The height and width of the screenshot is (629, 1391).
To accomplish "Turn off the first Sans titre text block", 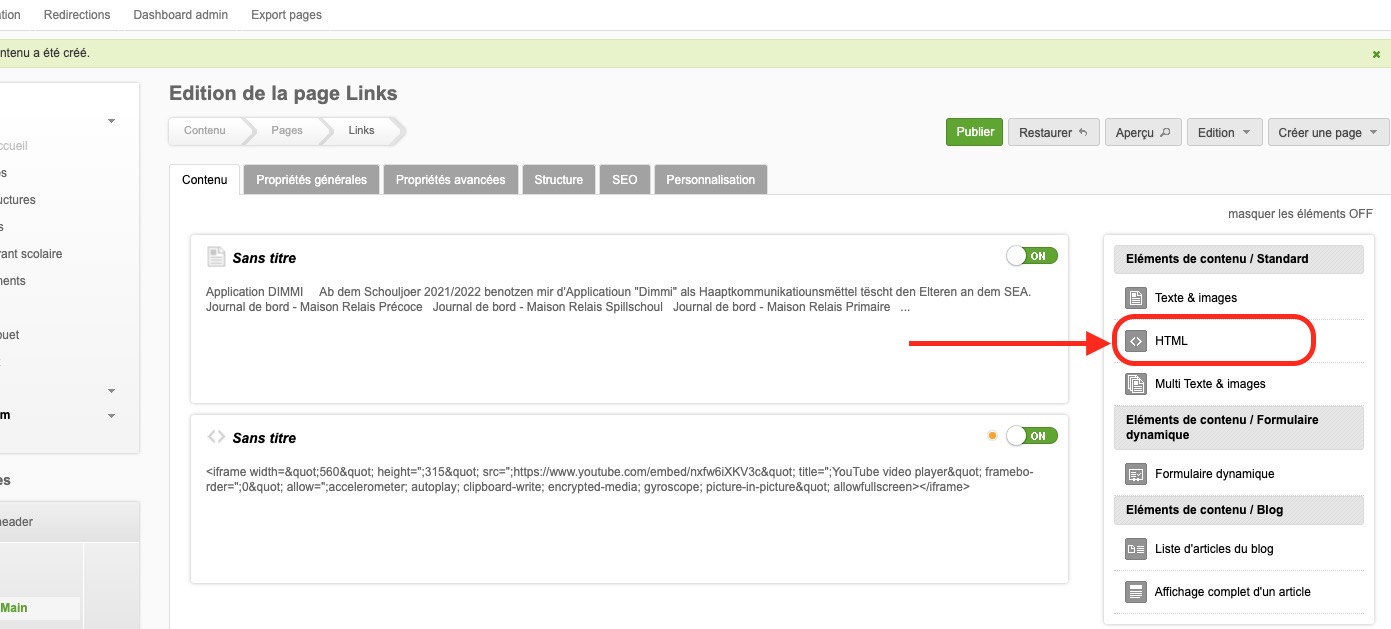I will coord(1032,256).
